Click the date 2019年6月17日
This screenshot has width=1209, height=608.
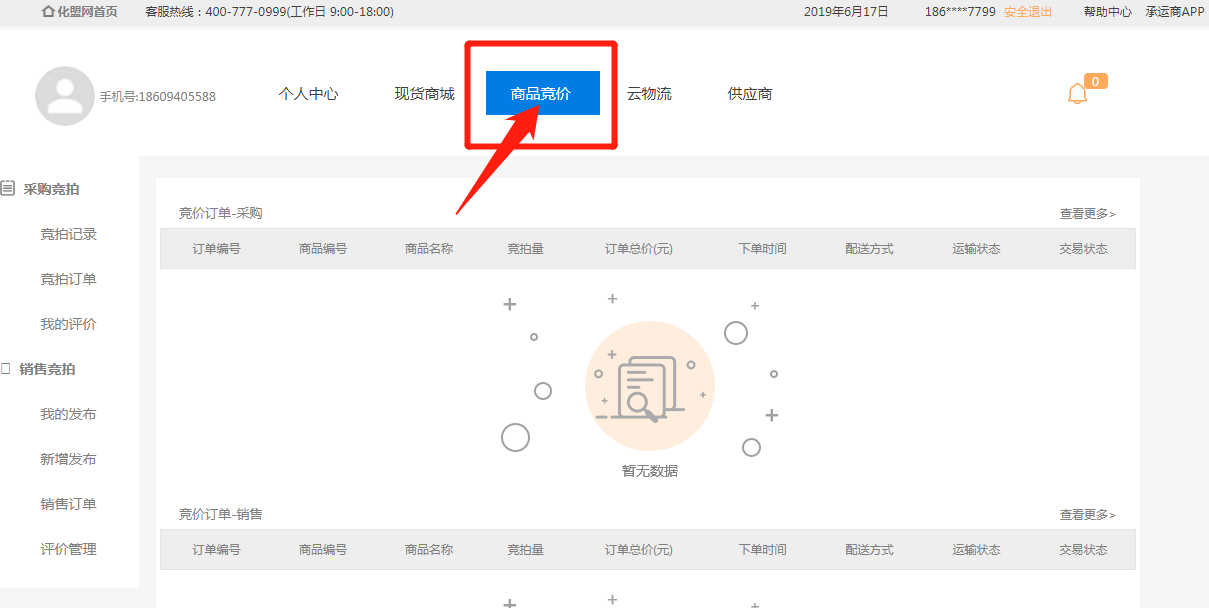click(847, 12)
